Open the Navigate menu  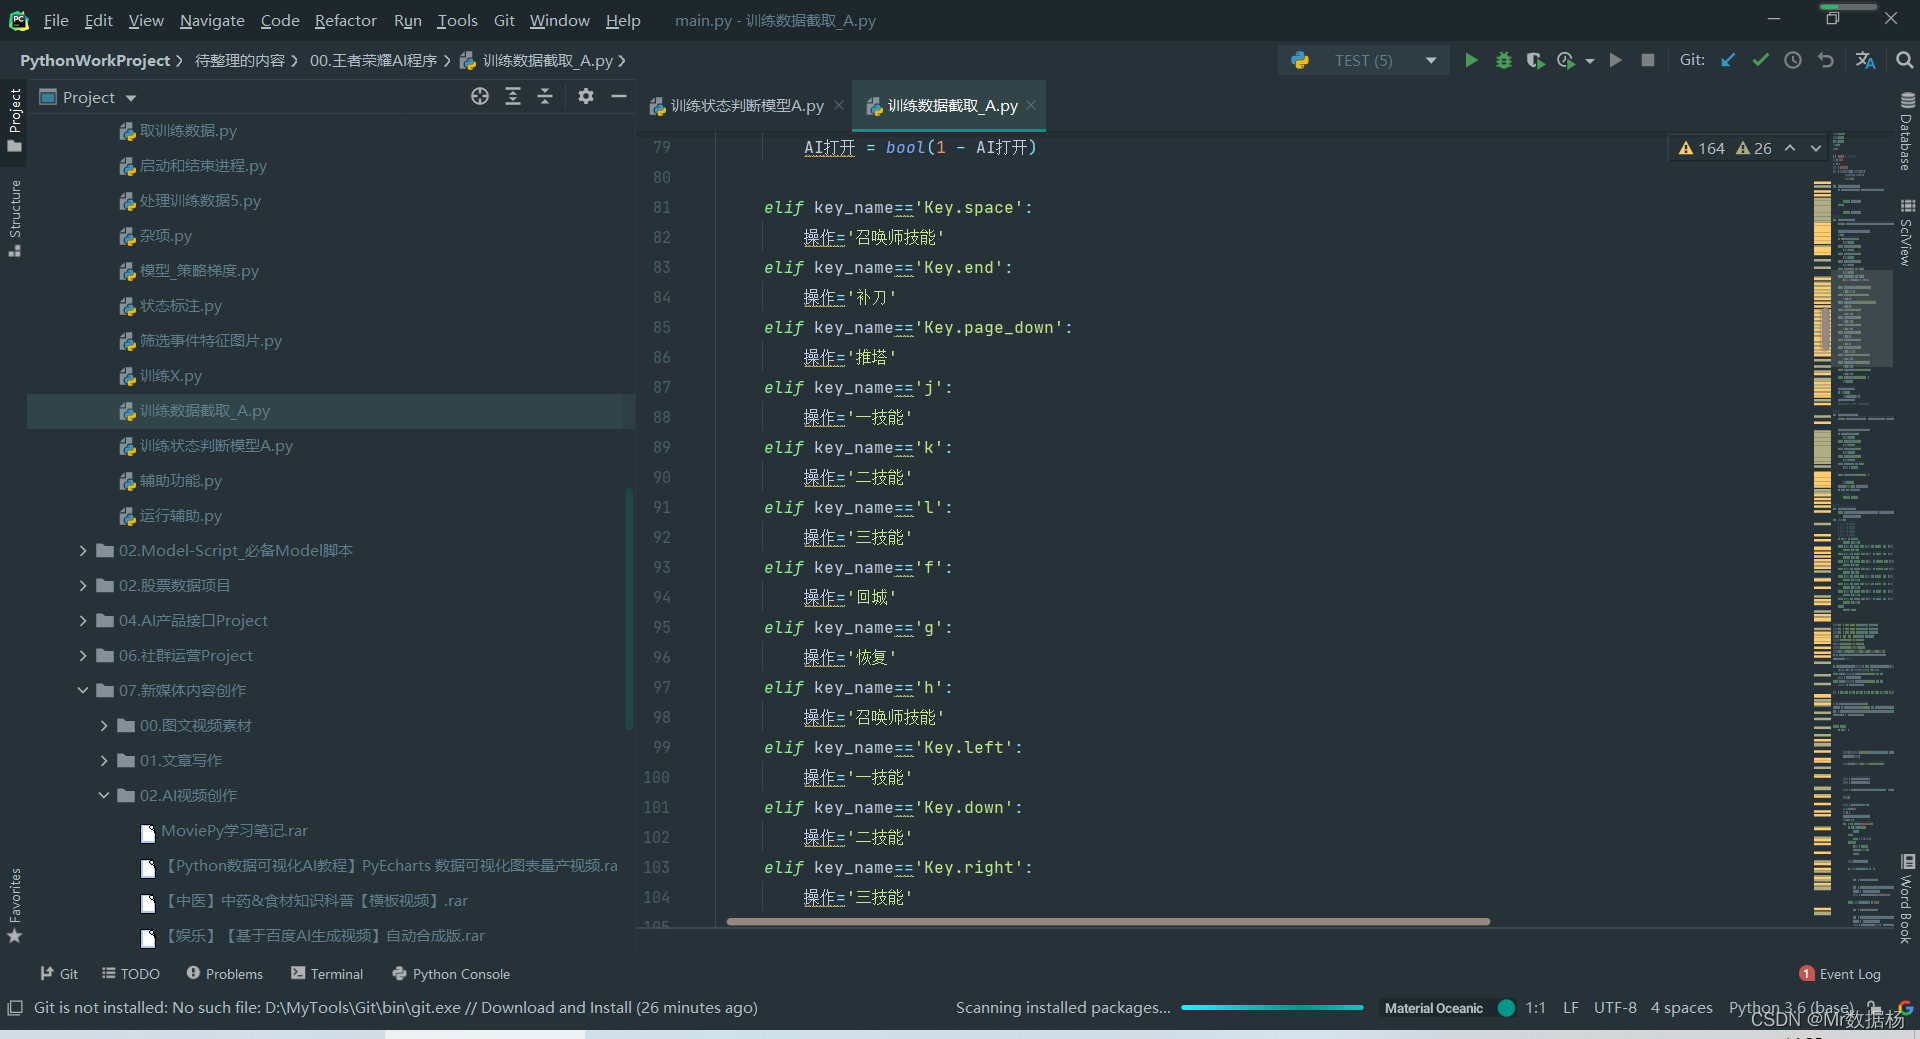pyautogui.click(x=212, y=20)
